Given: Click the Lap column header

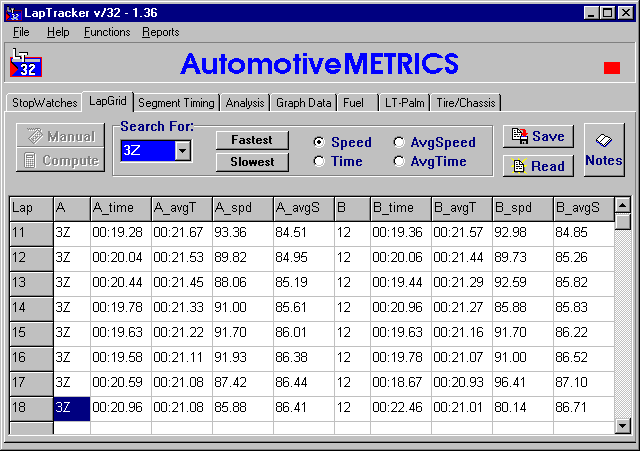Looking at the screenshot, I should [x=31, y=209].
